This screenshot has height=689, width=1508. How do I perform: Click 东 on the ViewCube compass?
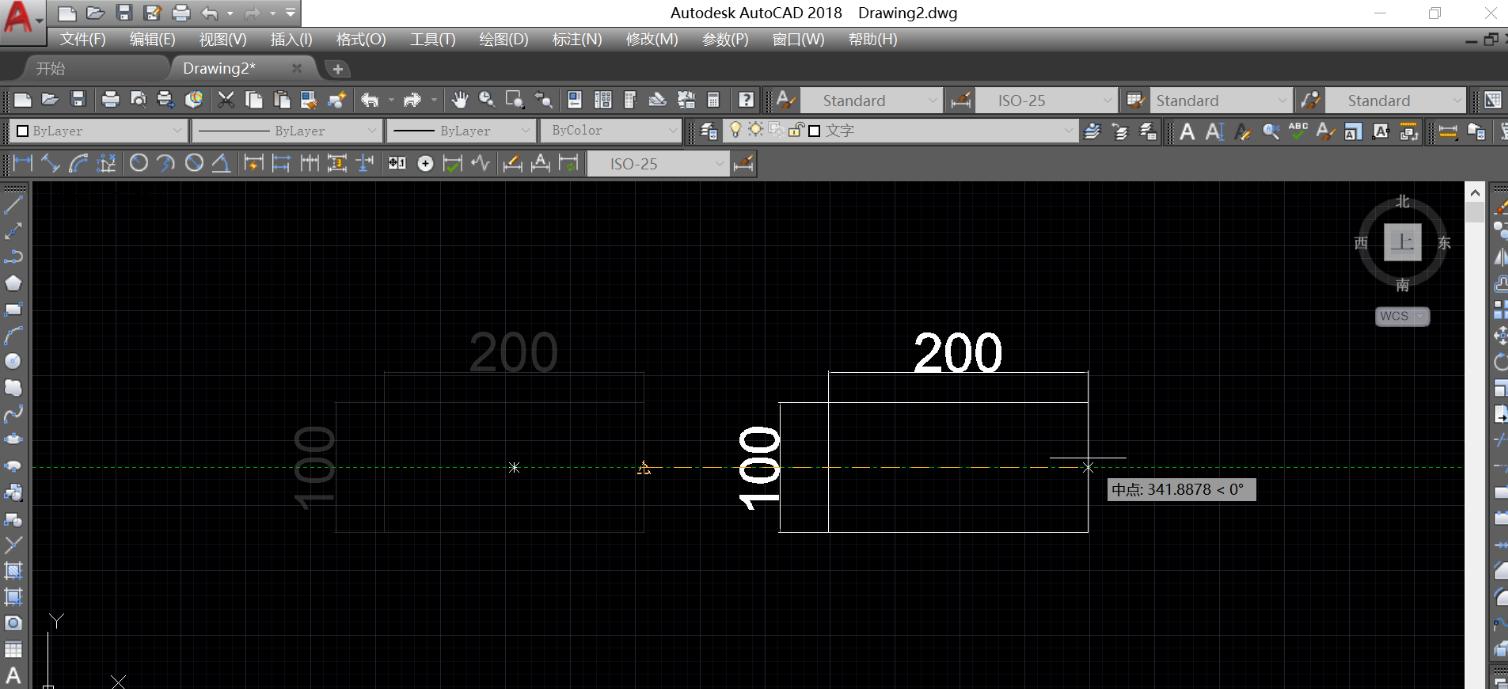pos(1444,243)
